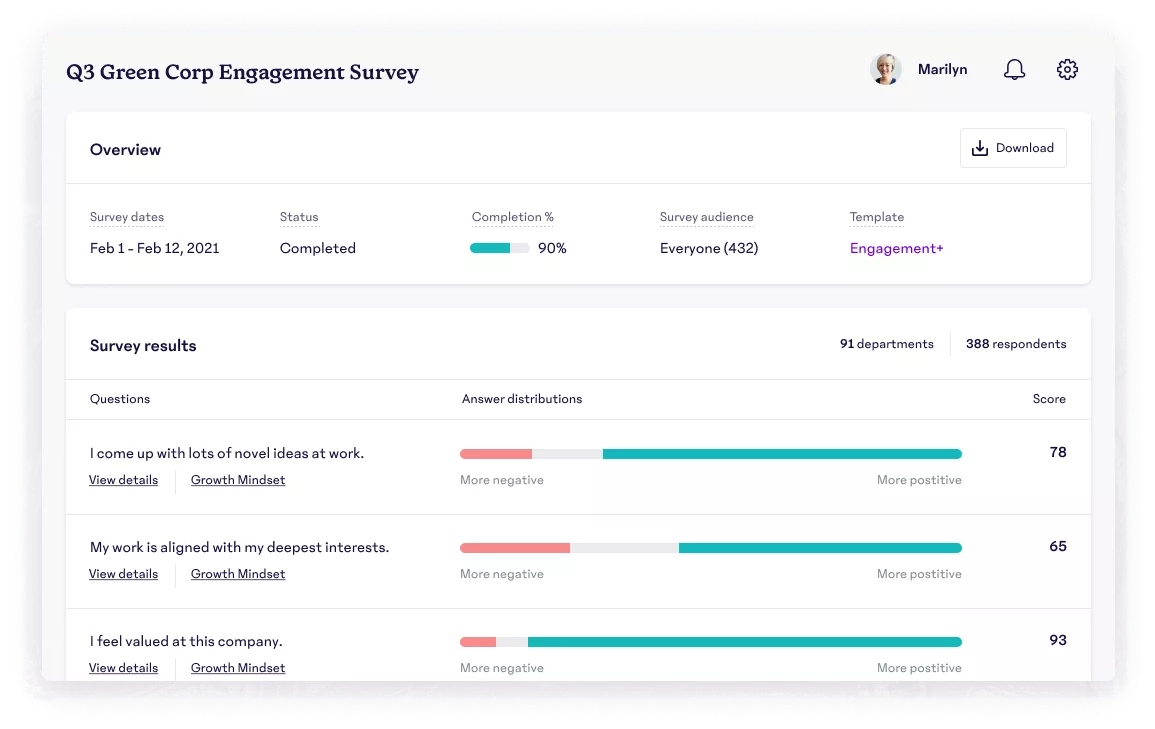Click the Status label
This screenshot has width=1155, height=729.
[299, 217]
